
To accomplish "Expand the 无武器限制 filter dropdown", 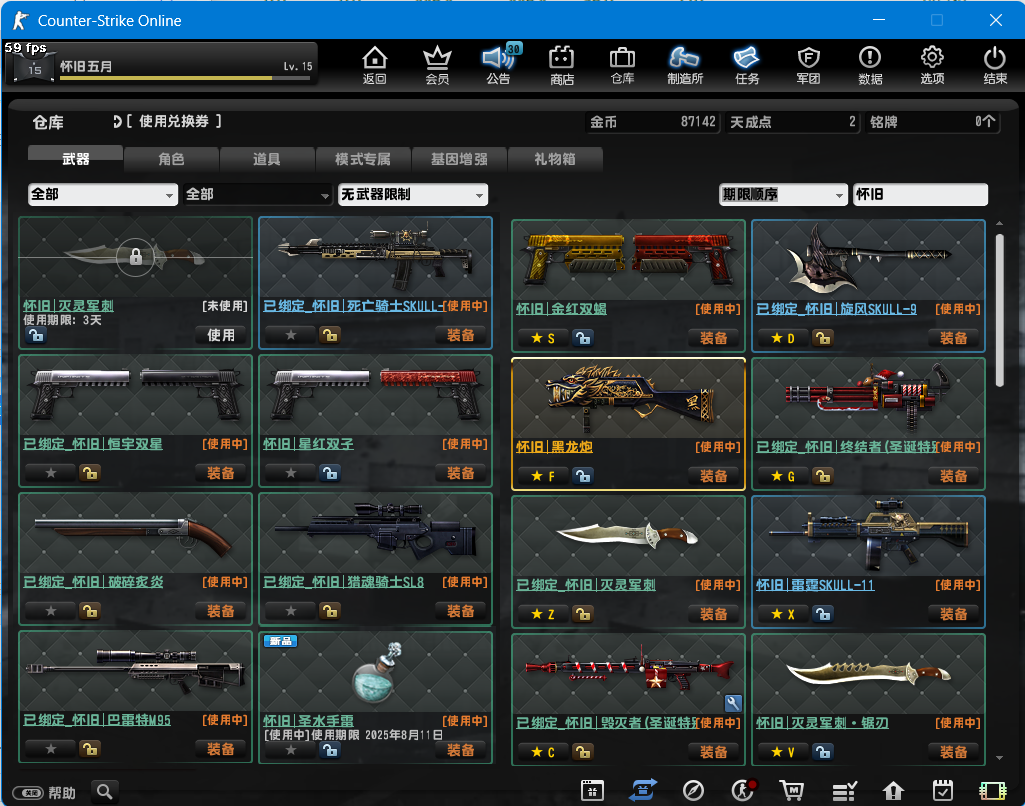I will (x=412, y=194).
